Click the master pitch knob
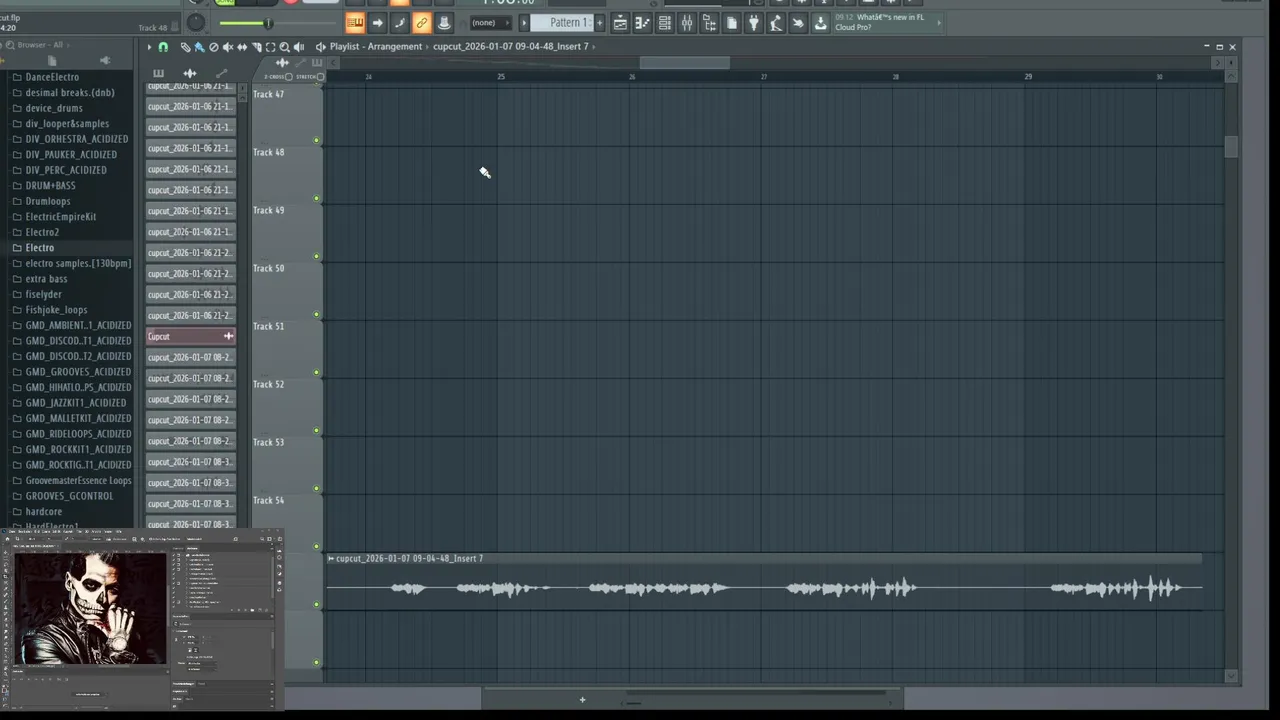The width and height of the screenshot is (1280, 720). pyautogui.click(x=196, y=22)
